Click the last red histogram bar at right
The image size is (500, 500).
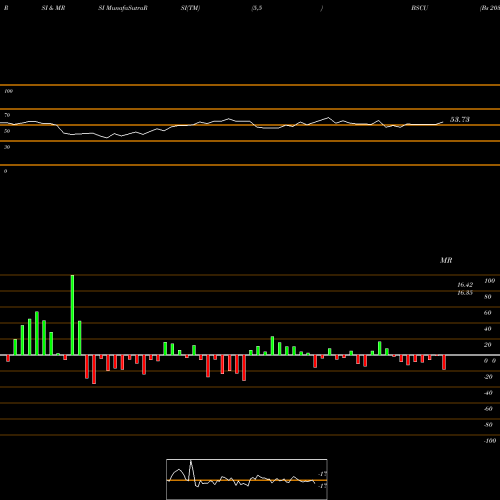pyautogui.click(x=444, y=362)
